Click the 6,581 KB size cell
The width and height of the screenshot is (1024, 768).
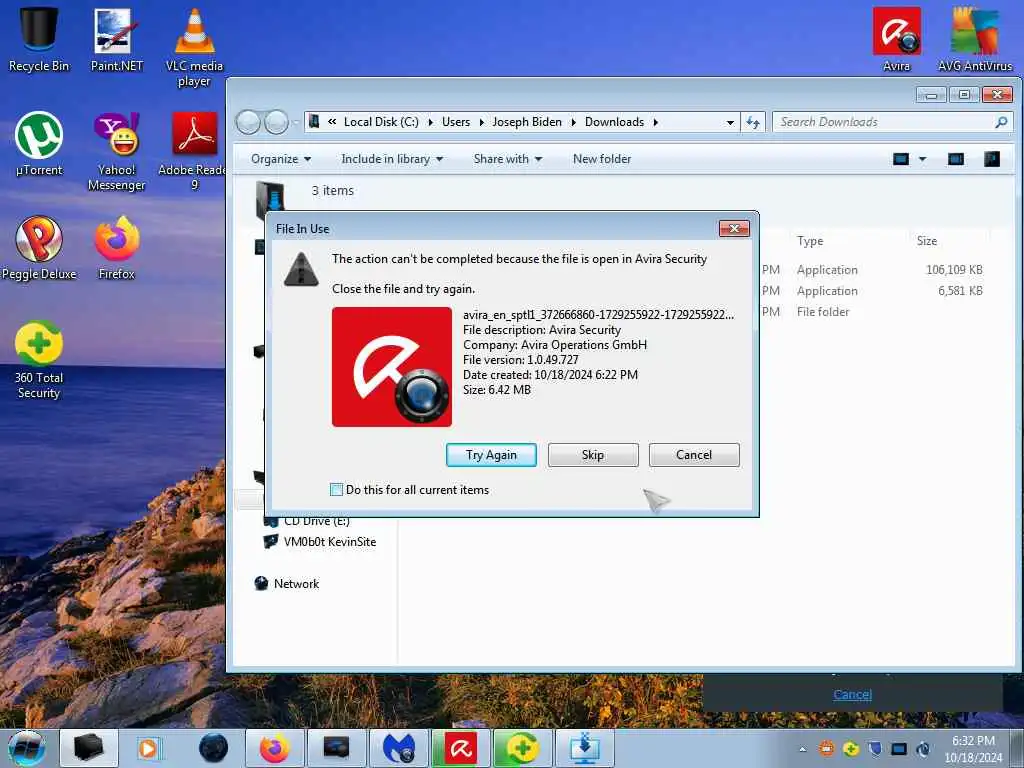click(960, 291)
